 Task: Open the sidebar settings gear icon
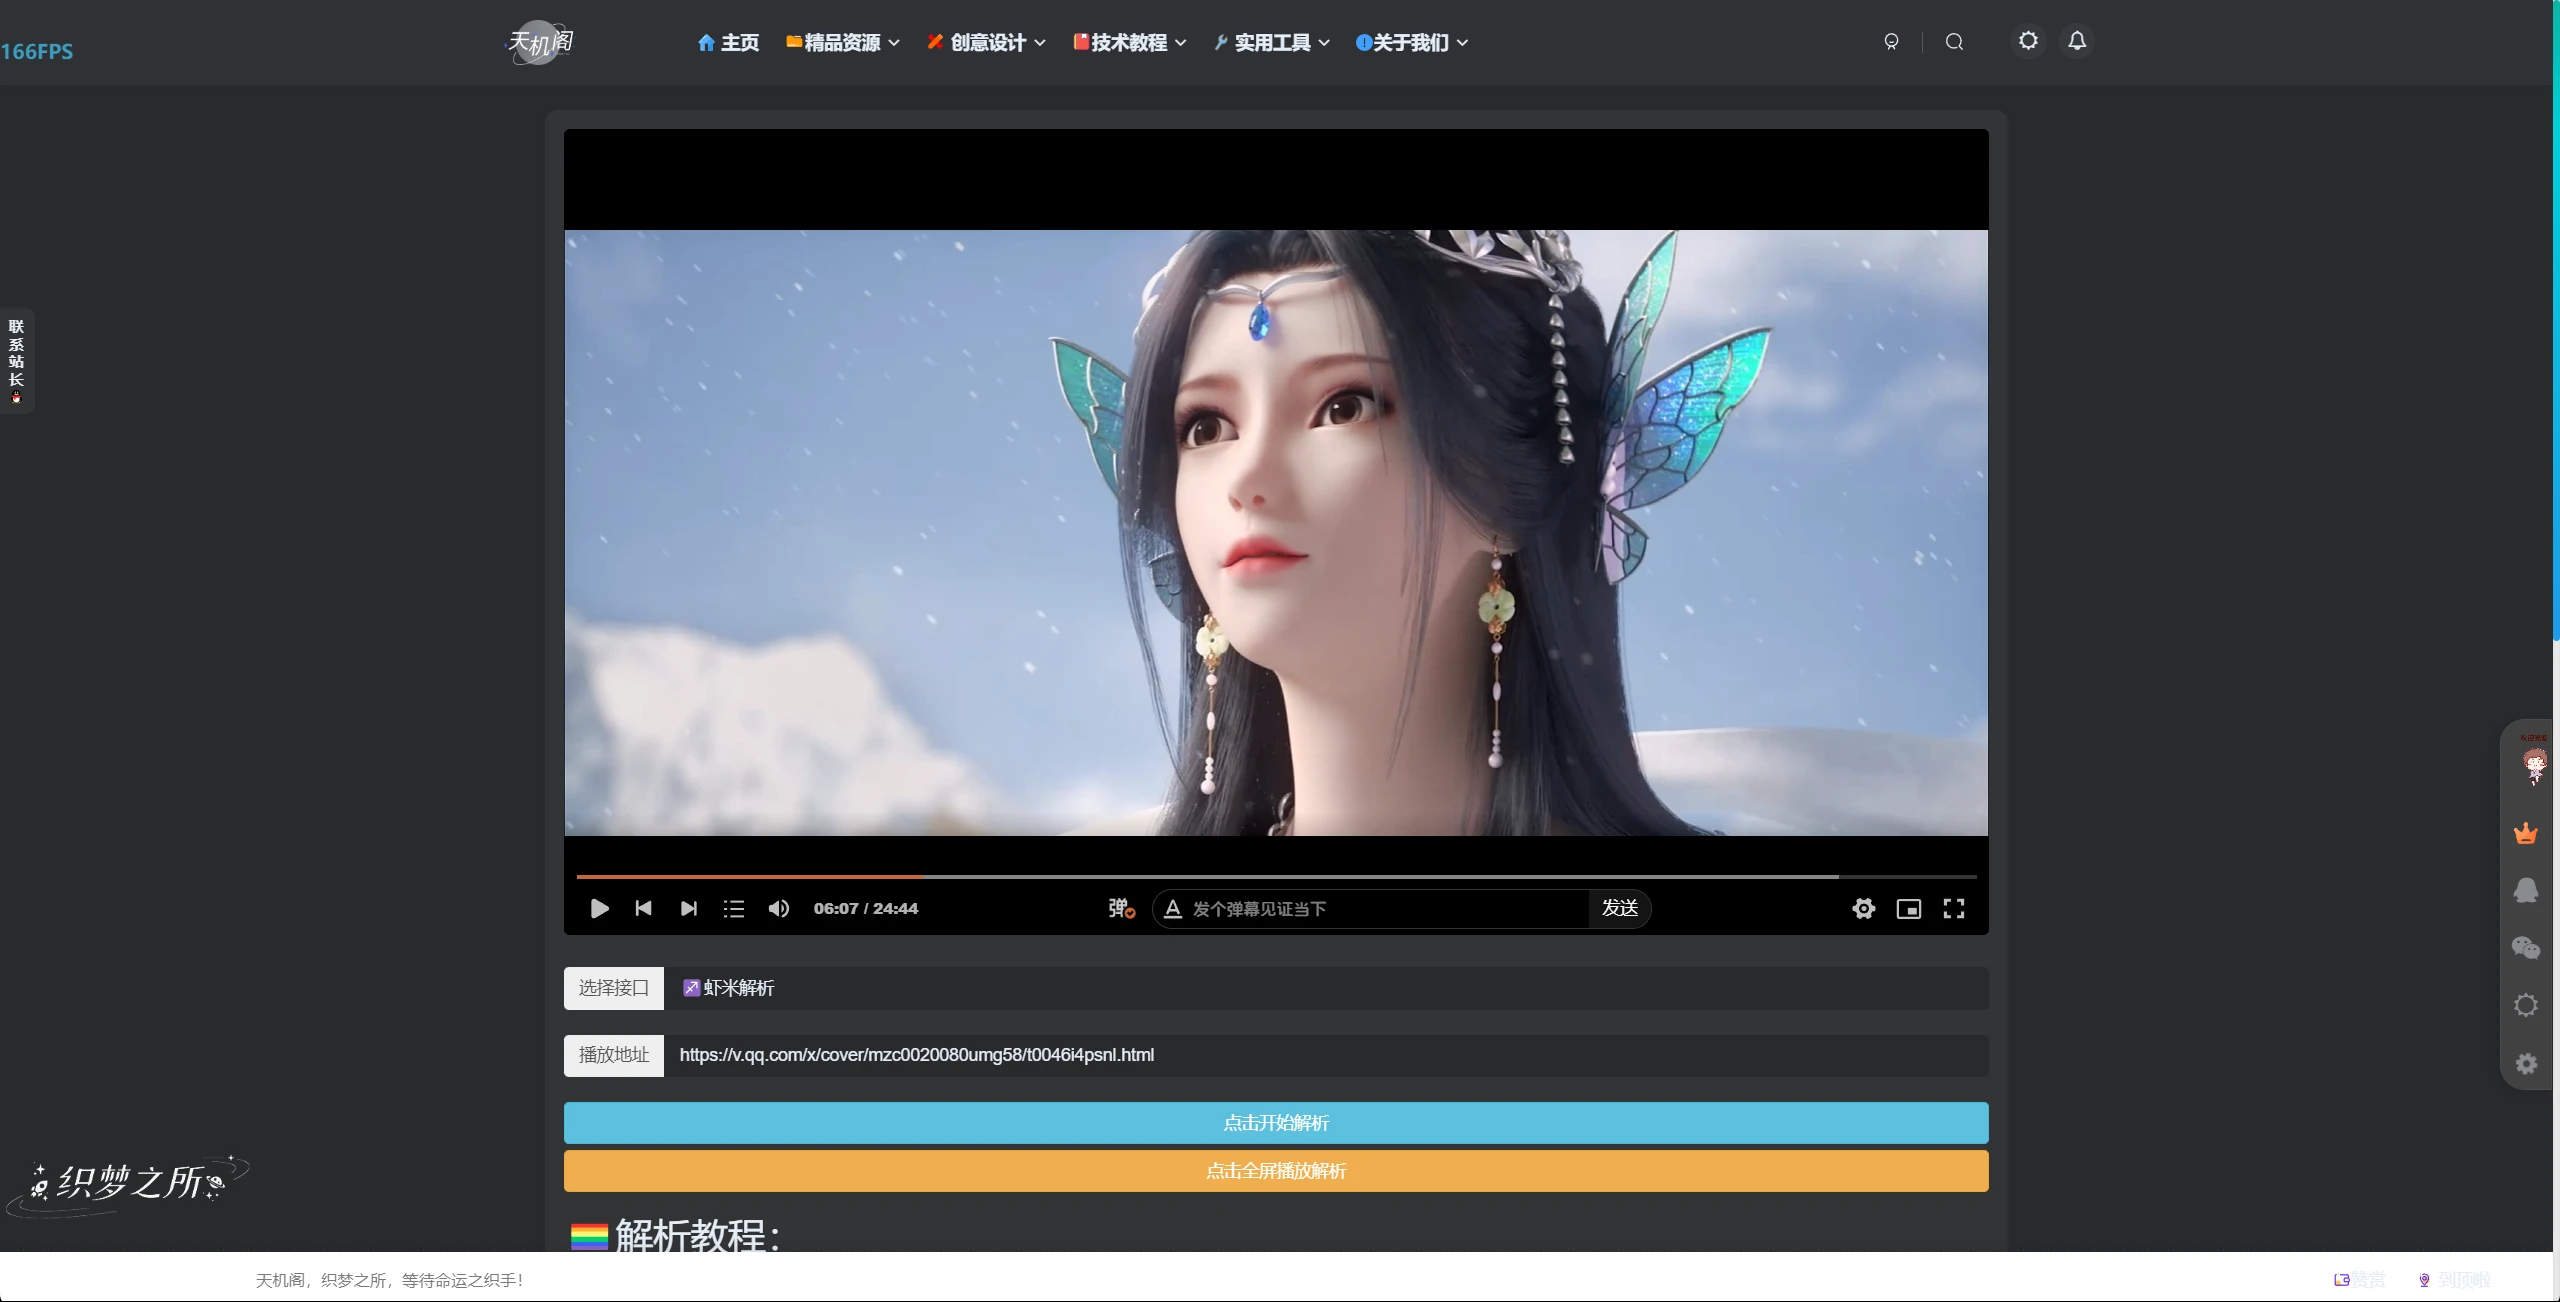pos(2526,1063)
